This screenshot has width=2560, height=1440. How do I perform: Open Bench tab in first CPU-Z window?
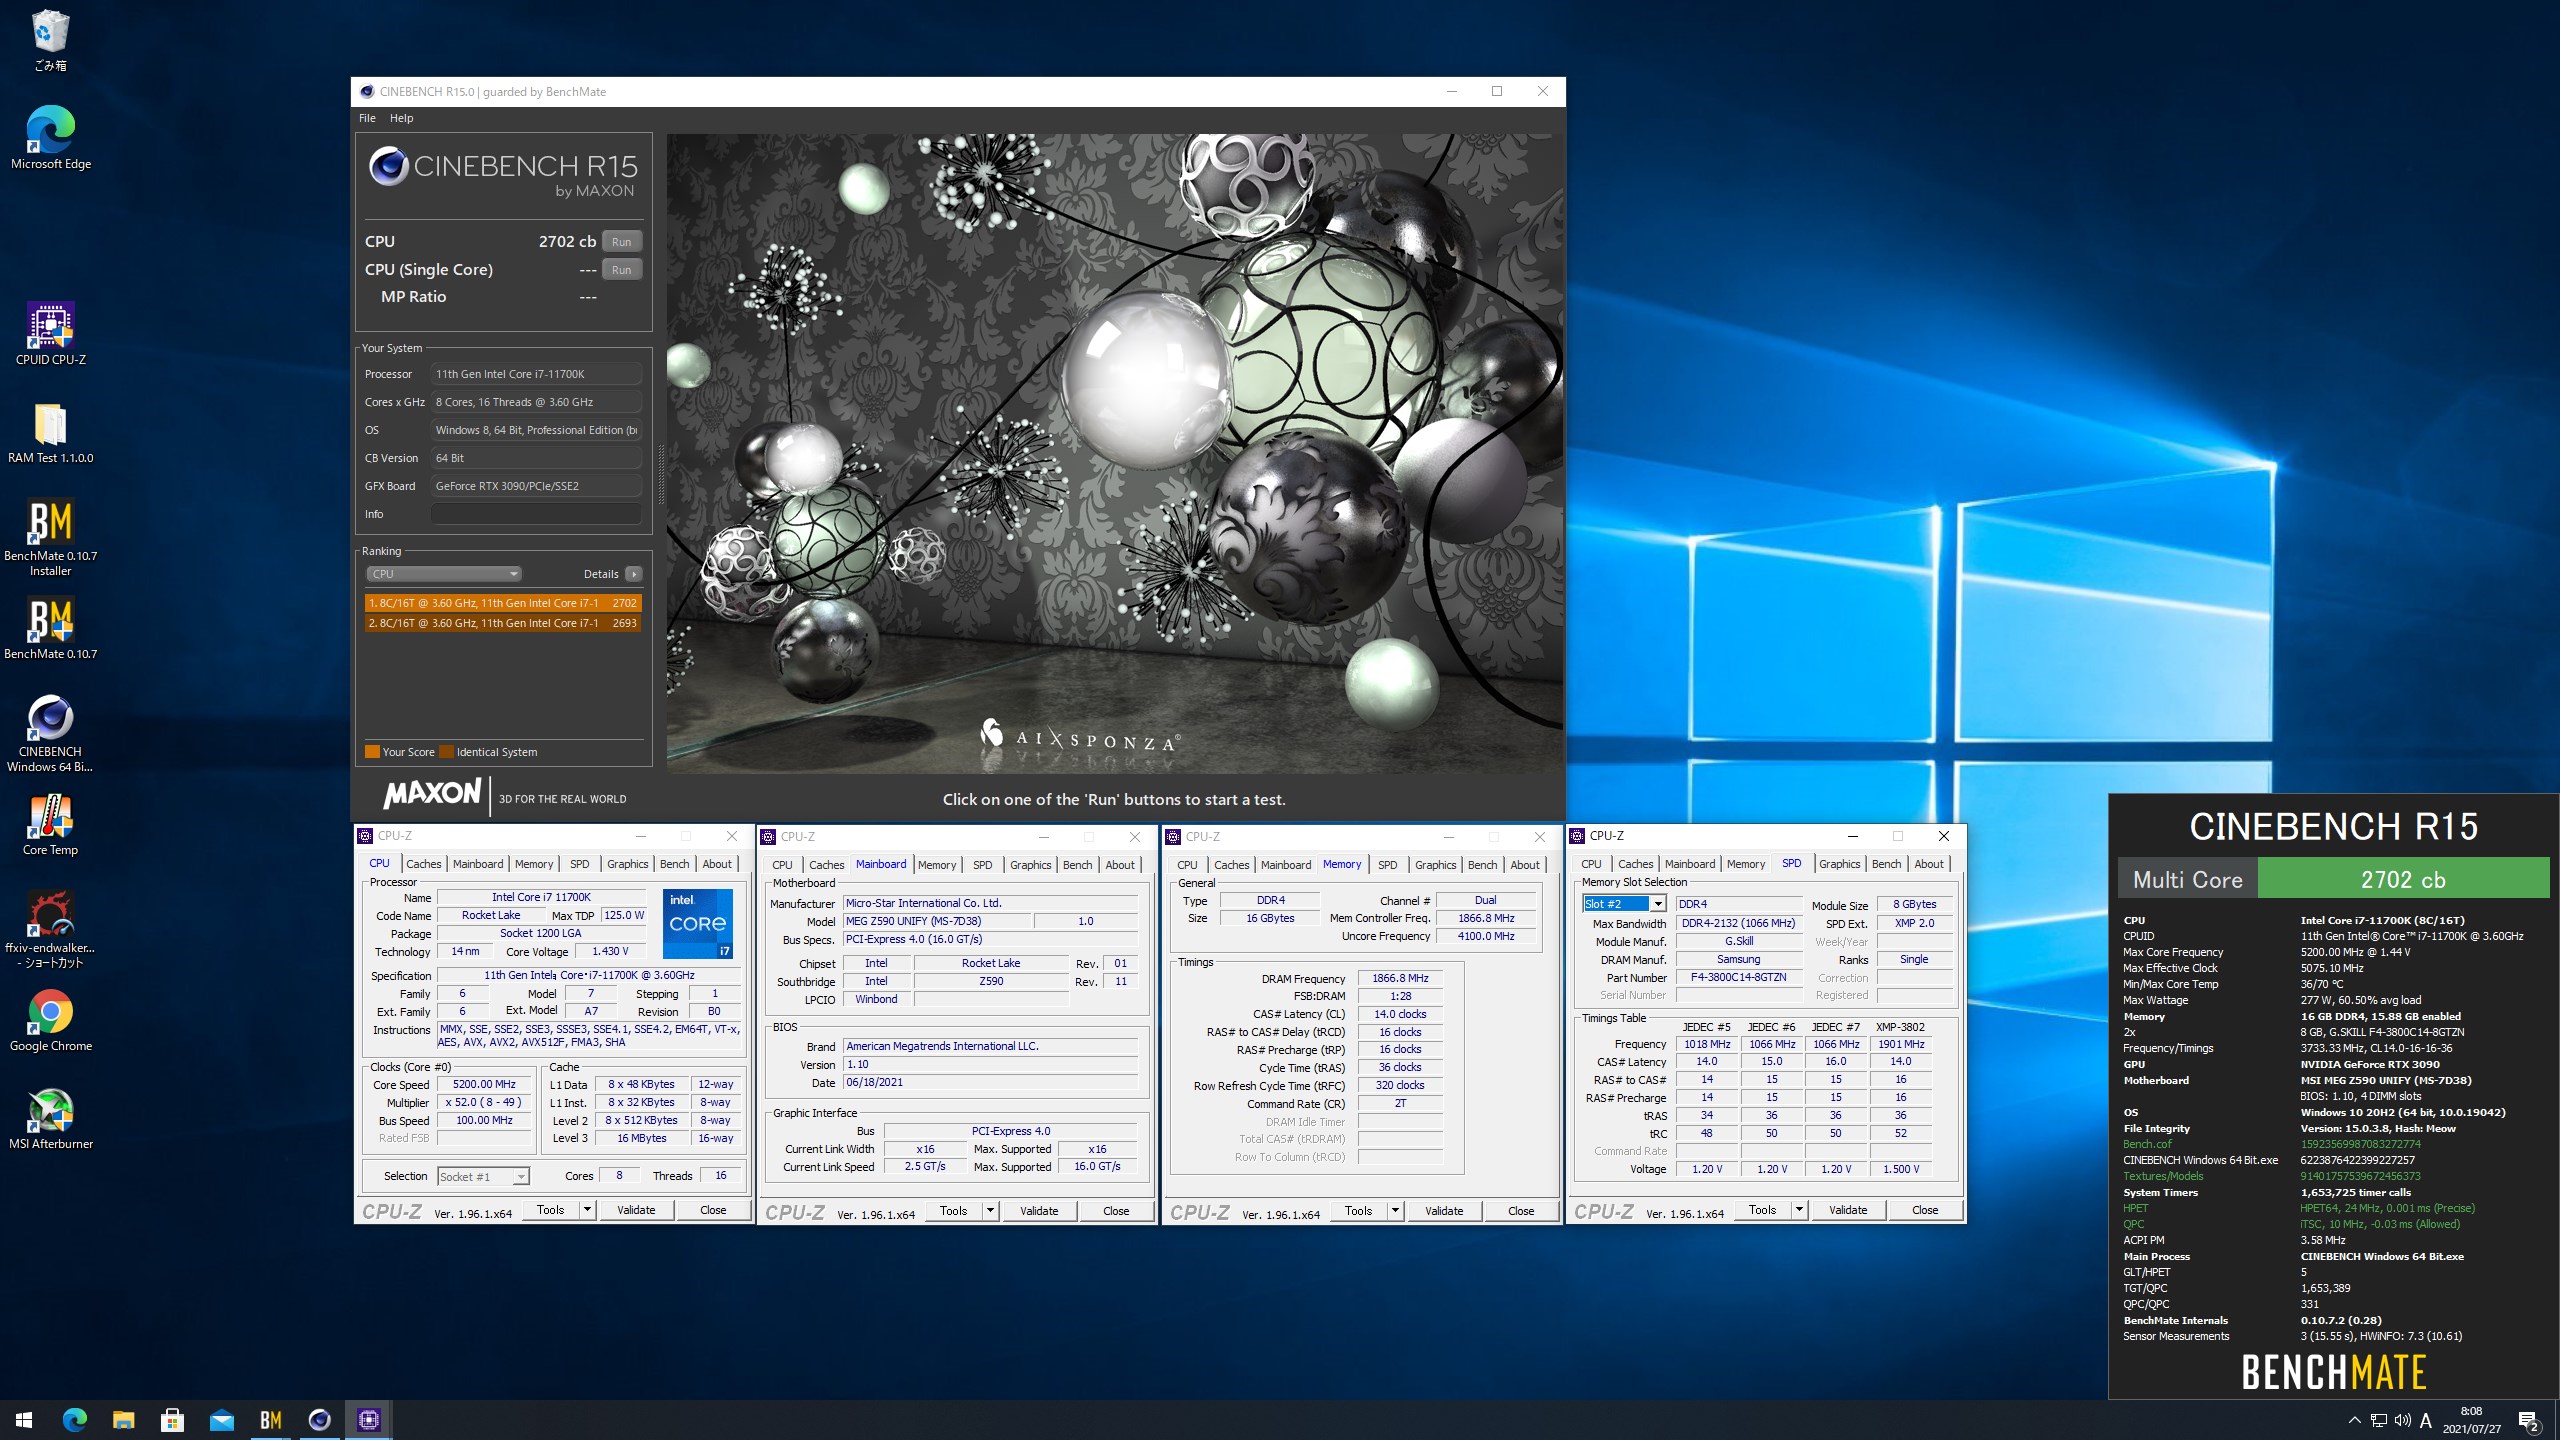pos(674,864)
